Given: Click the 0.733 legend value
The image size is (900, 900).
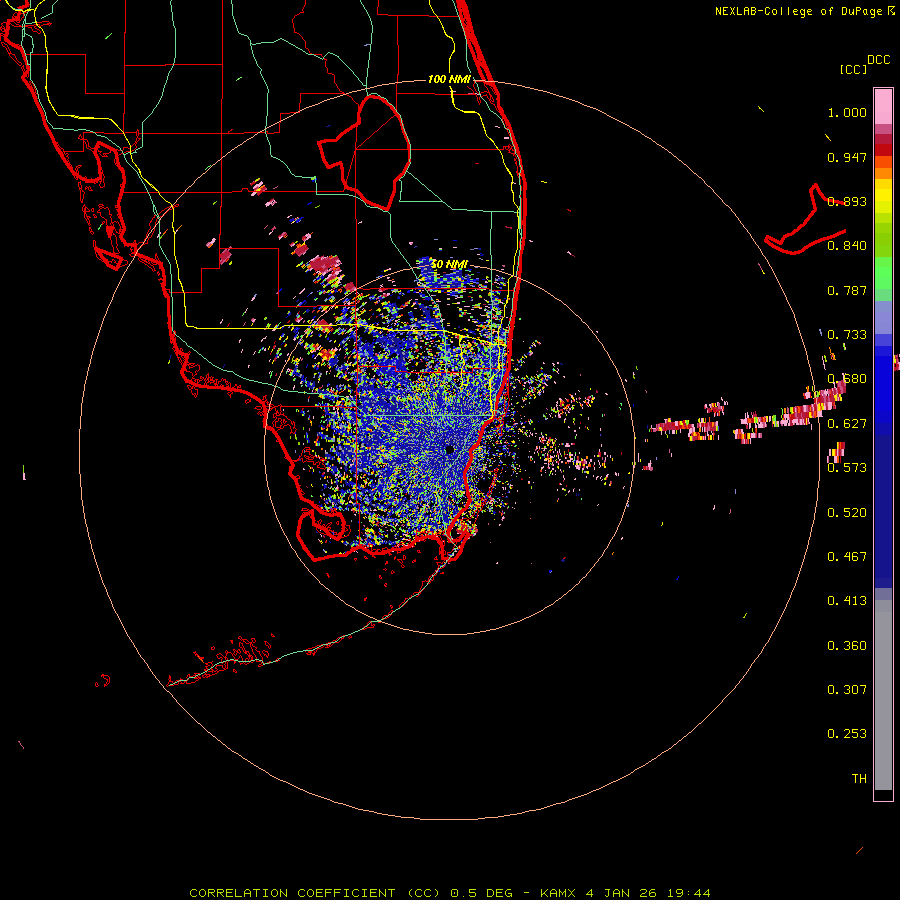Looking at the screenshot, I should pos(847,335).
